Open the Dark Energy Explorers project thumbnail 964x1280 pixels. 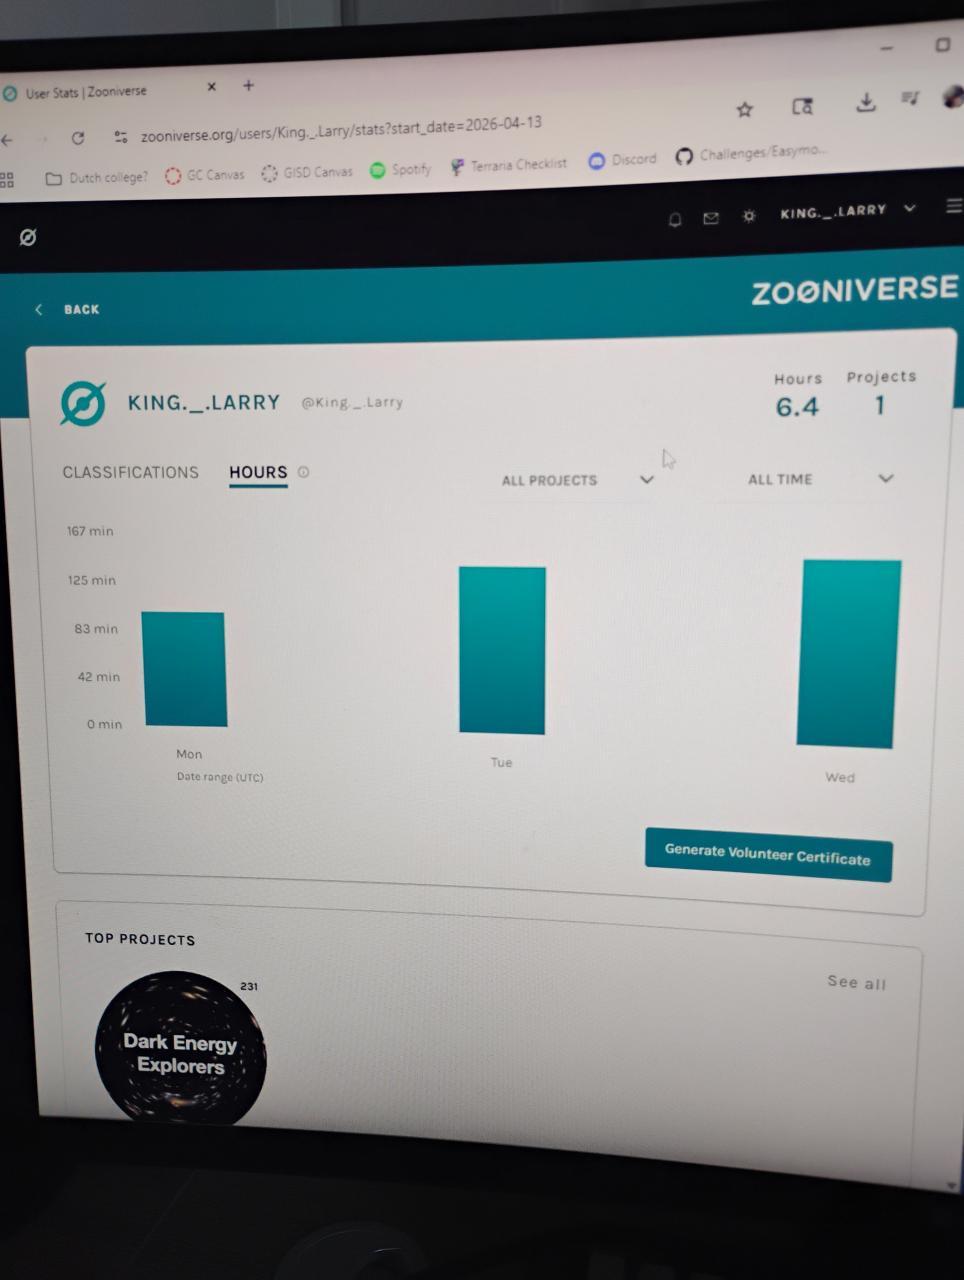coord(181,1050)
